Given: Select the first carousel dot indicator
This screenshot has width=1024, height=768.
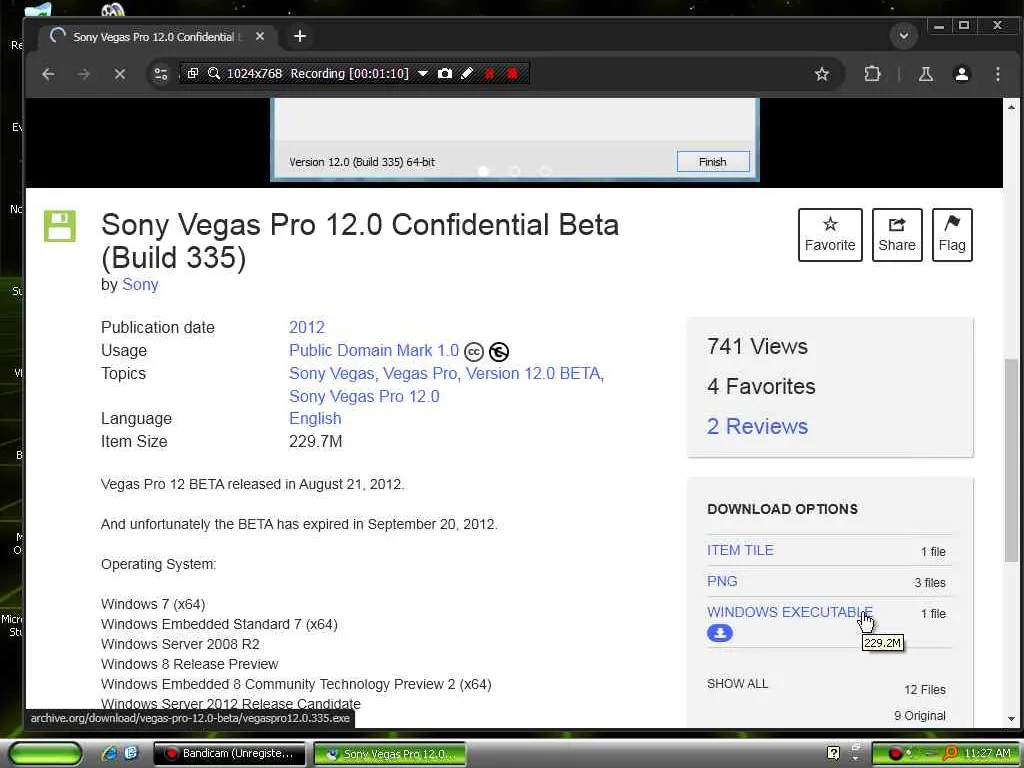Looking at the screenshot, I should click(x=483, y=171).
